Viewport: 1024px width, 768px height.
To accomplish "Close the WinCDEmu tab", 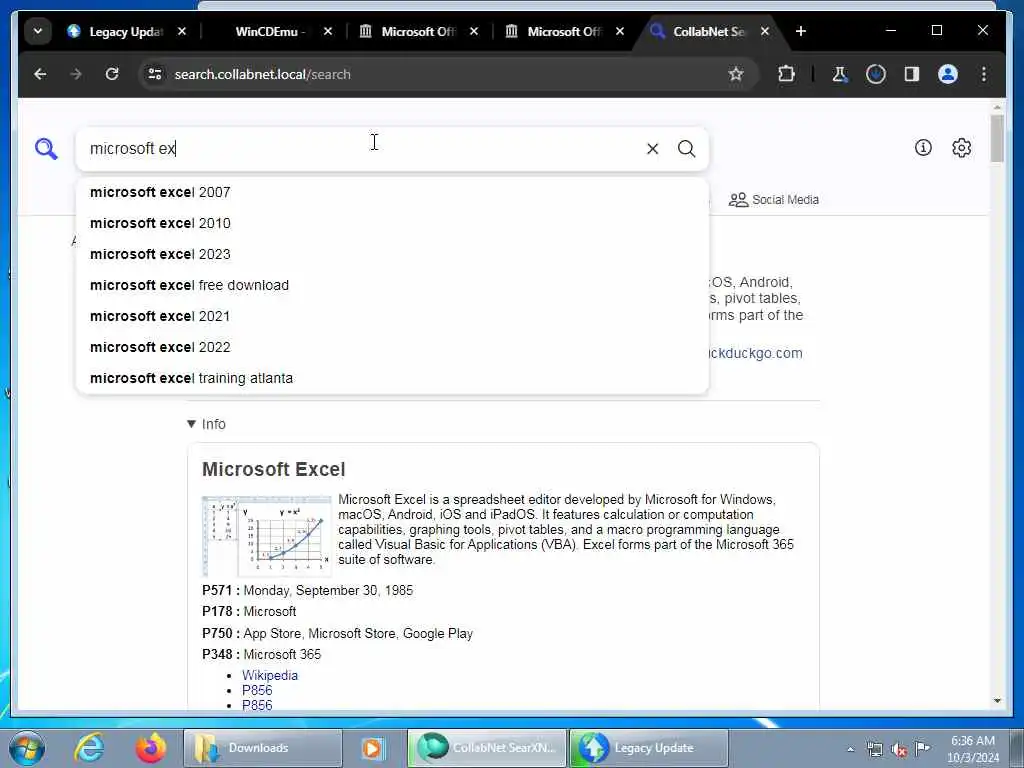I will tap(328, 31).
